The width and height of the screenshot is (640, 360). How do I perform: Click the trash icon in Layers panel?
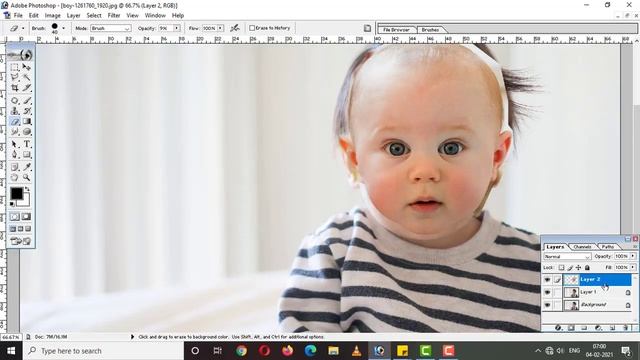[x=625, y=328]
